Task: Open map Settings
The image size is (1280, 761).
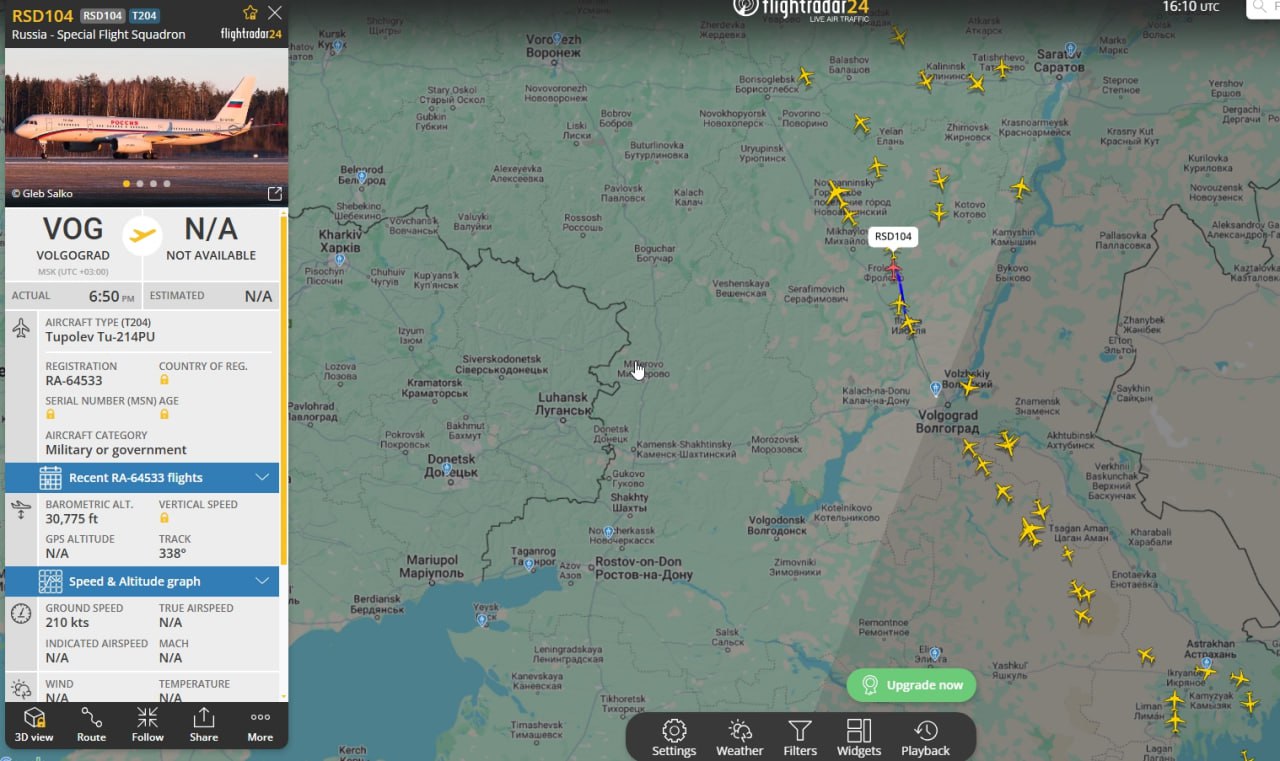Action: tap(674, 738)
